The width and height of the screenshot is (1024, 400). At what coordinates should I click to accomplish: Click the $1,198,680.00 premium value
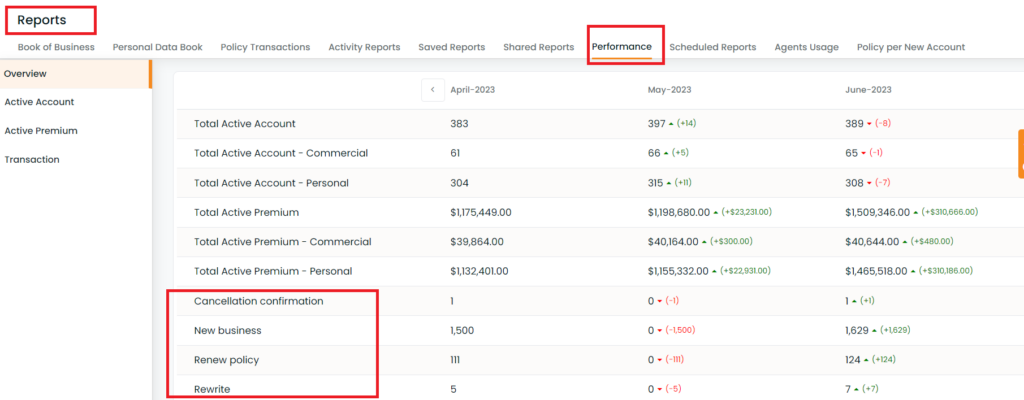679,212
